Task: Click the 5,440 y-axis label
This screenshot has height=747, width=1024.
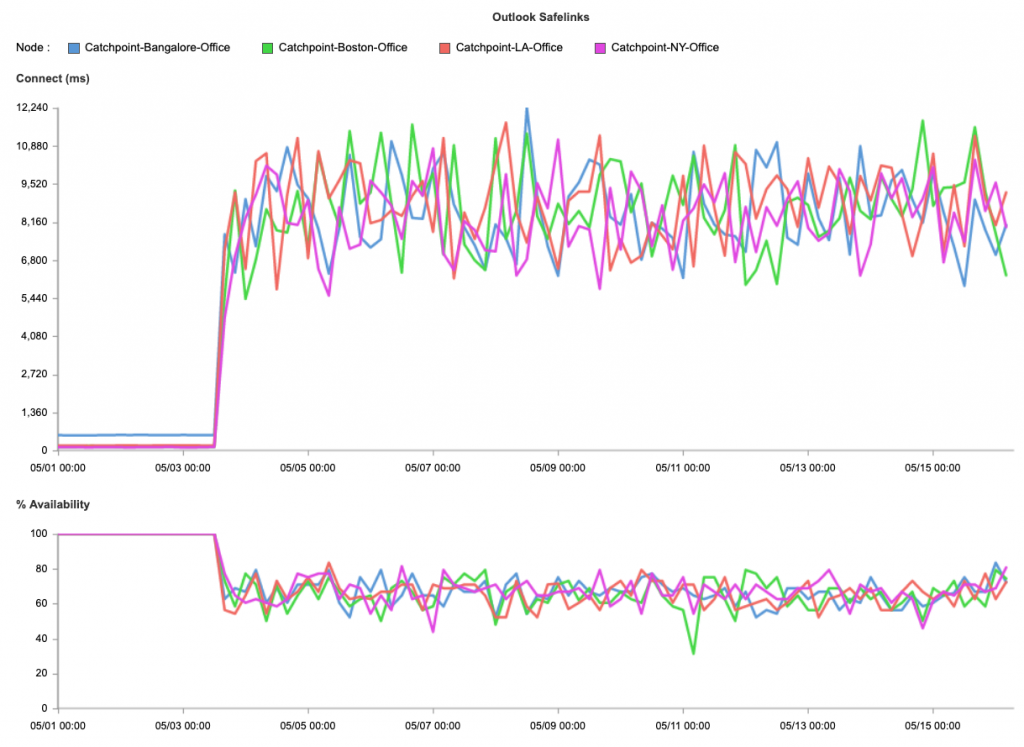Action: pyautogui.click(x=35, y=298)
